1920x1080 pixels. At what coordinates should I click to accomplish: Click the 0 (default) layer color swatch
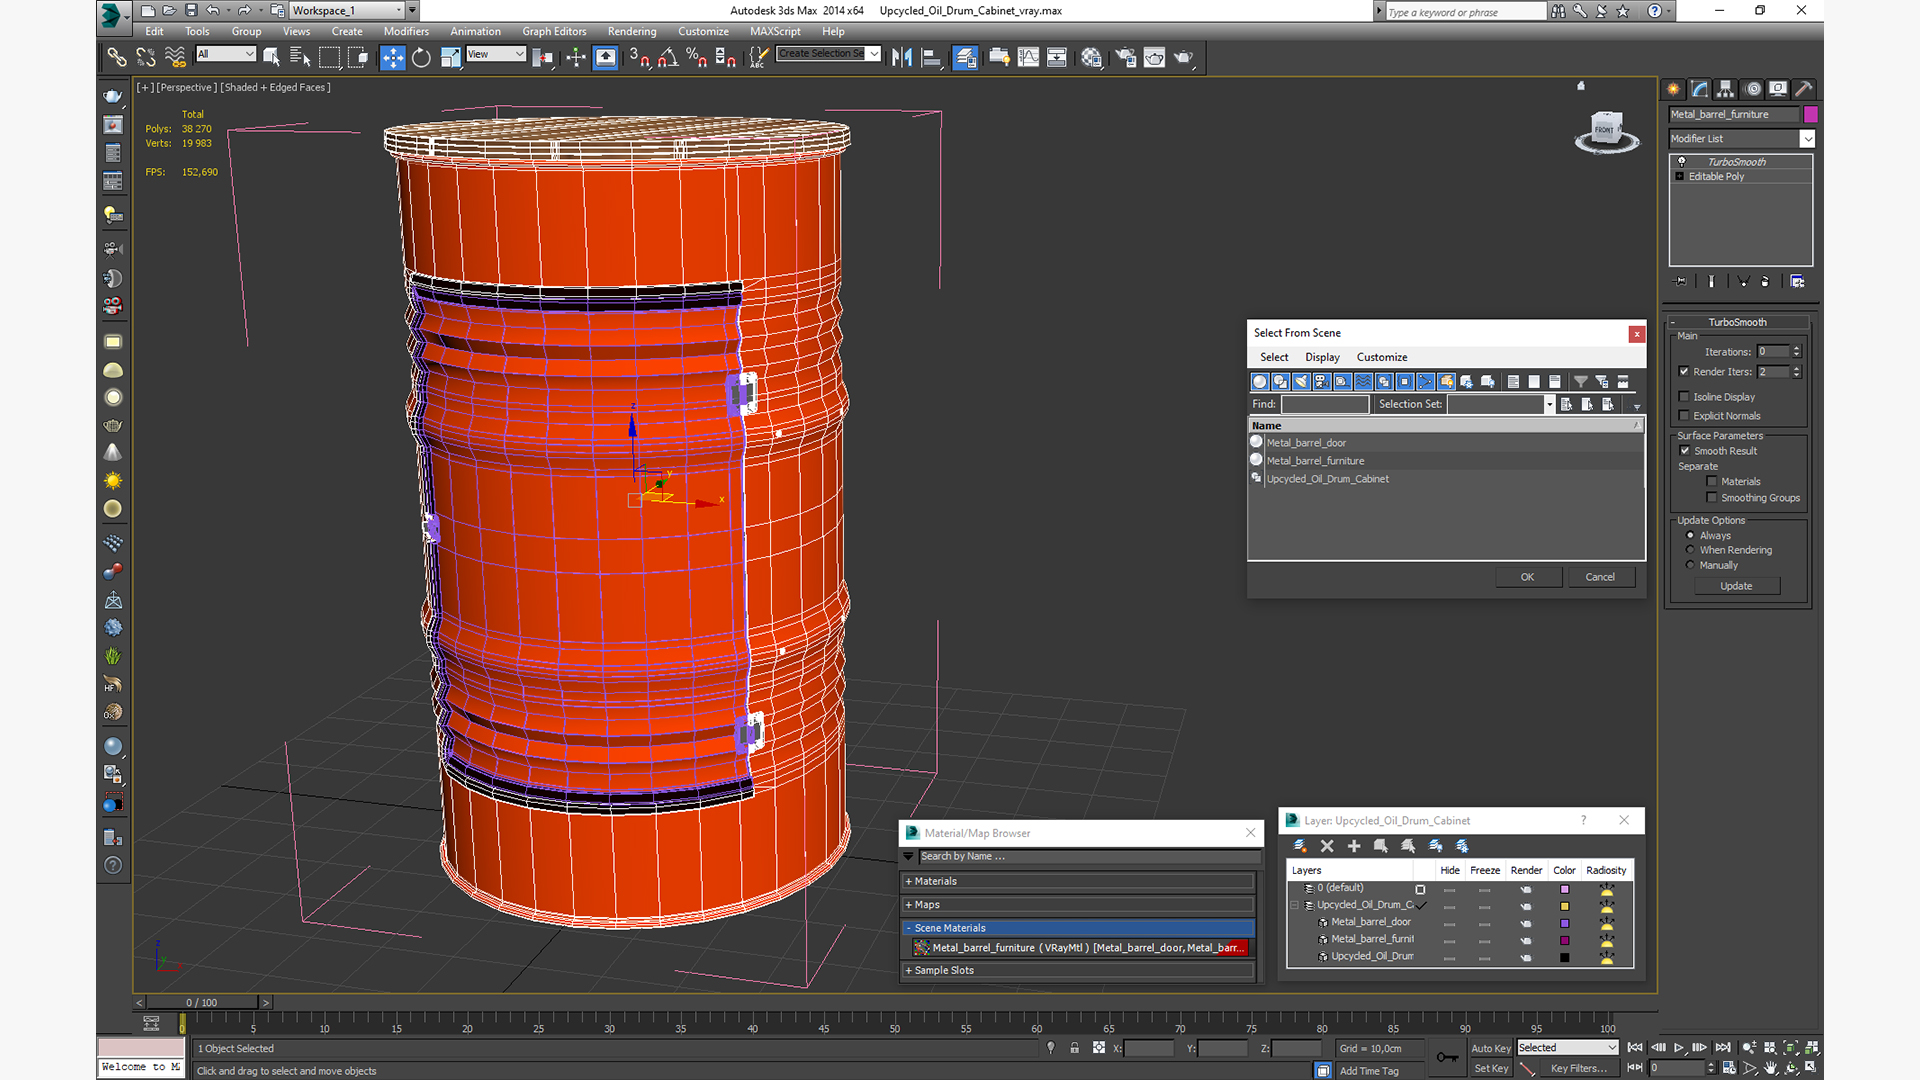tap(1565, 889)
